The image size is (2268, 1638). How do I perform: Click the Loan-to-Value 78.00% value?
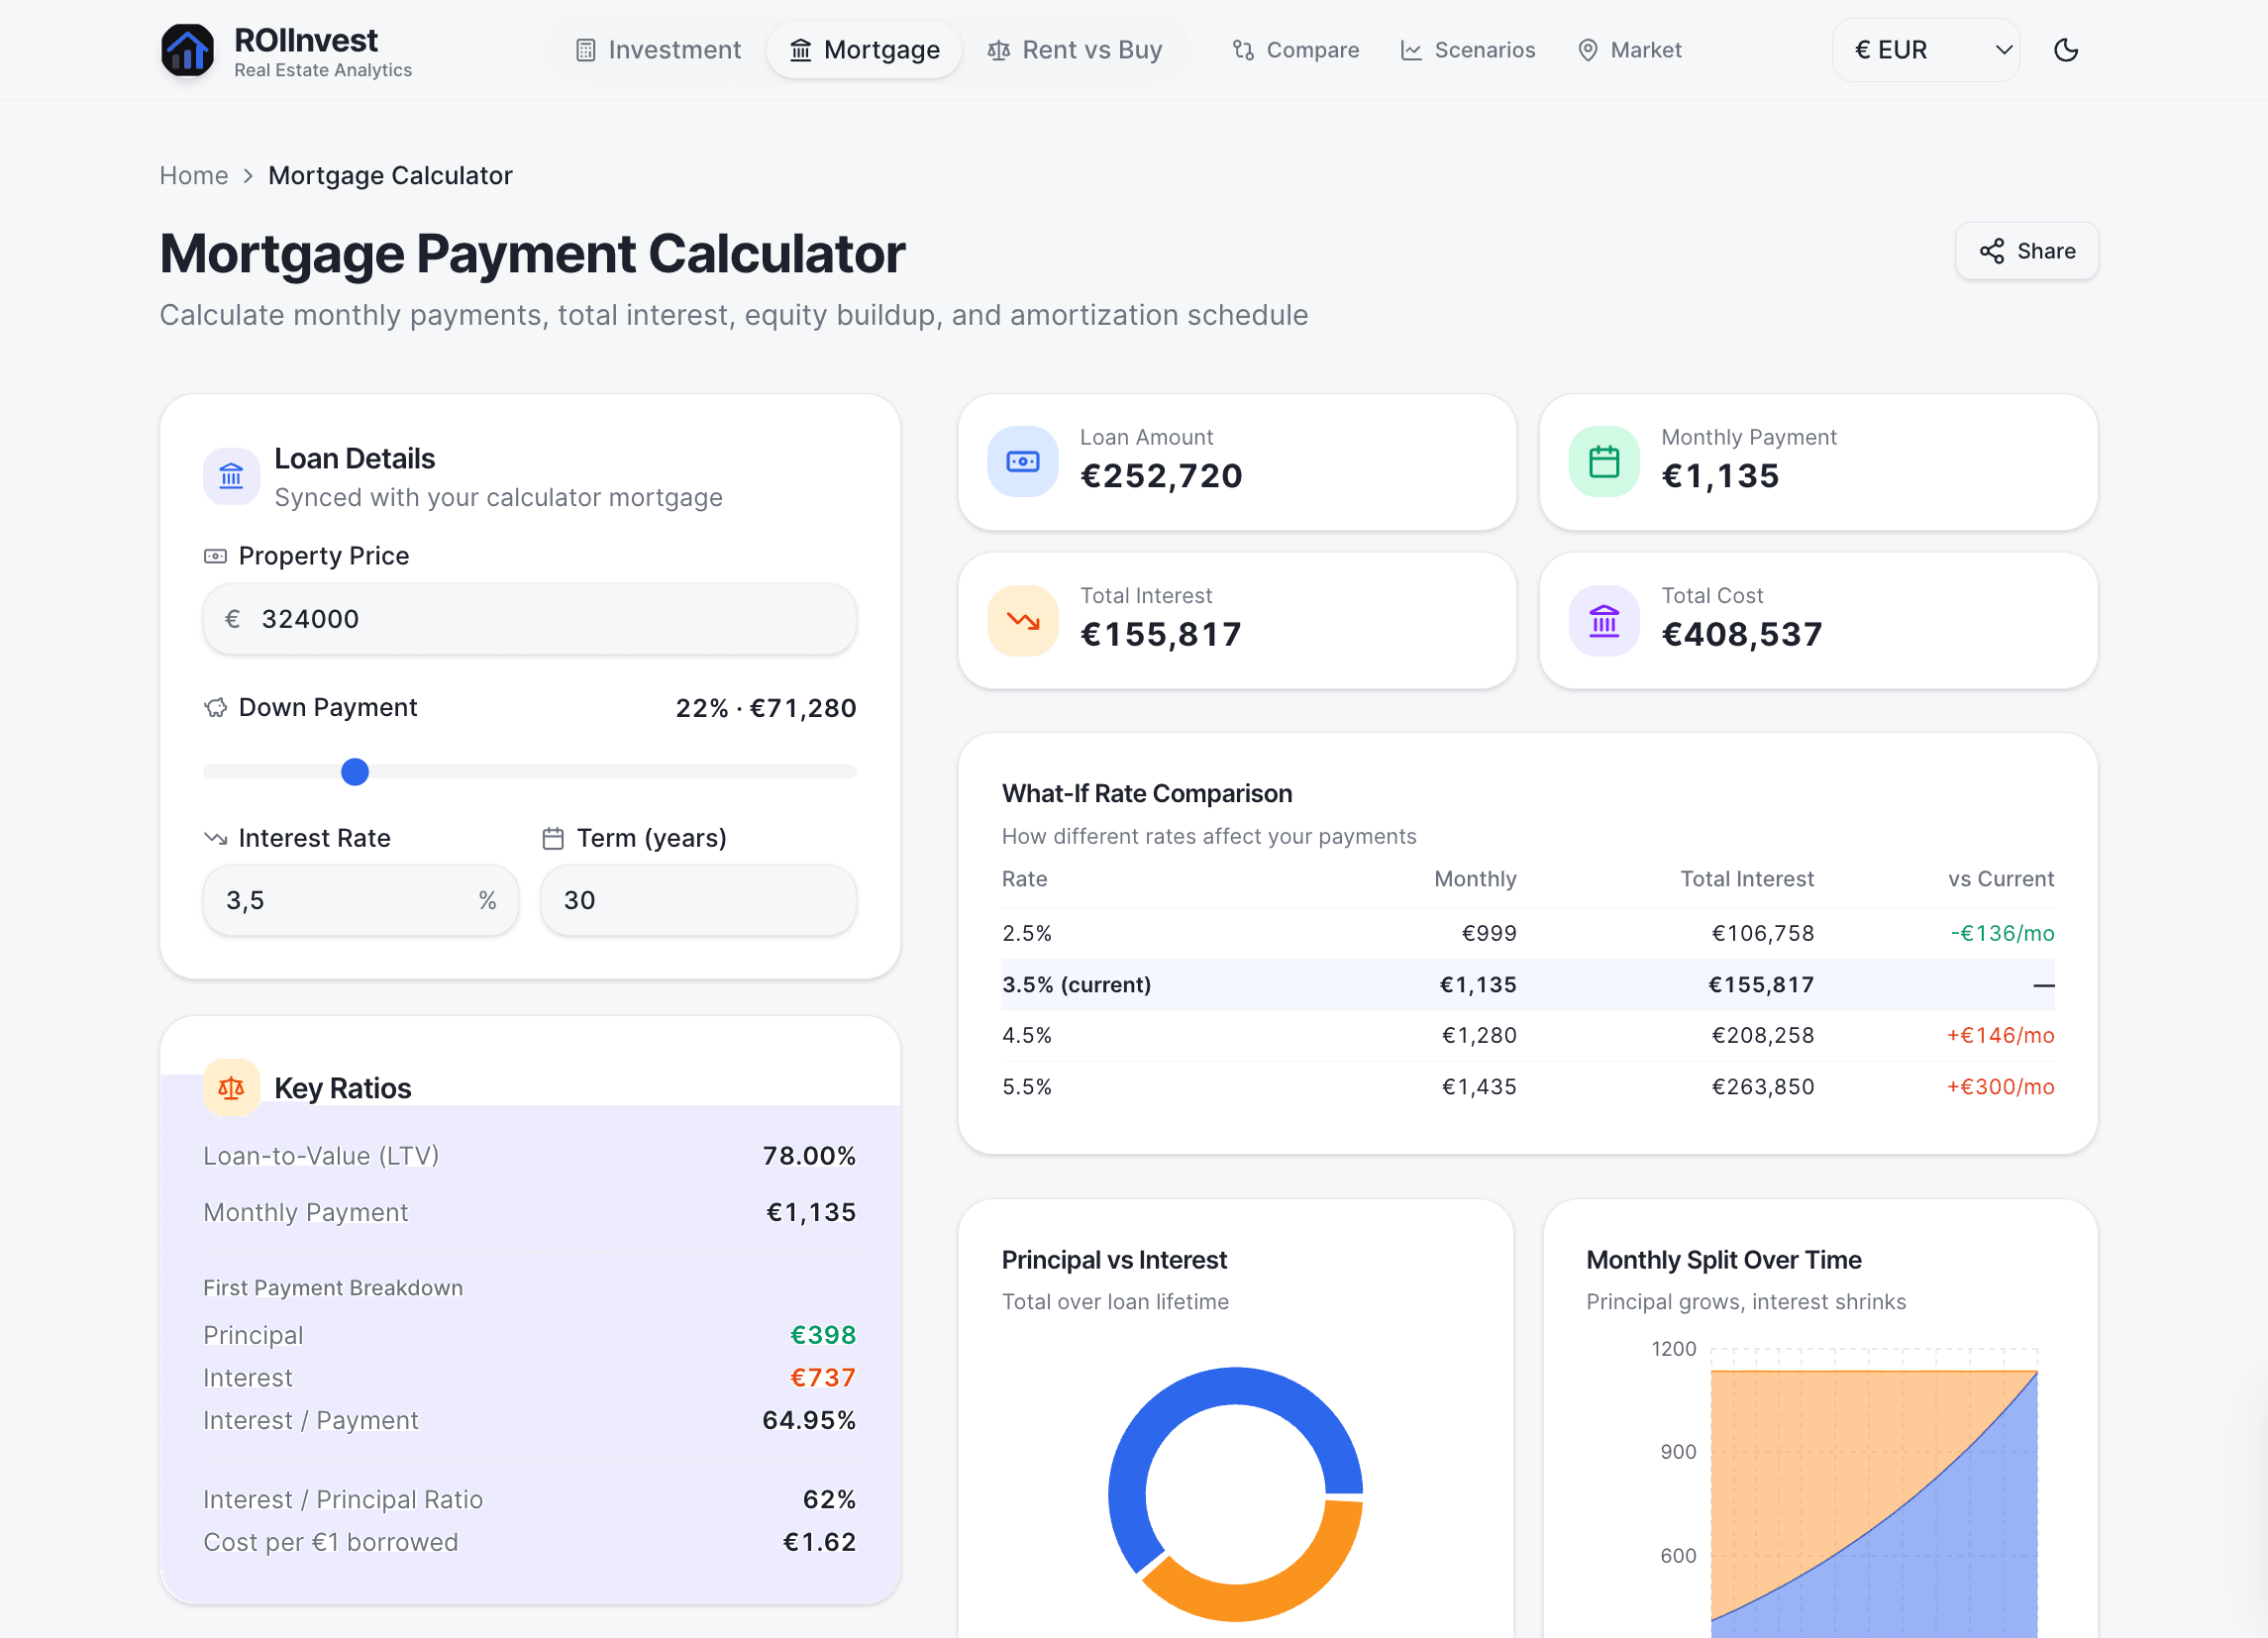(x=809, y=1156)
